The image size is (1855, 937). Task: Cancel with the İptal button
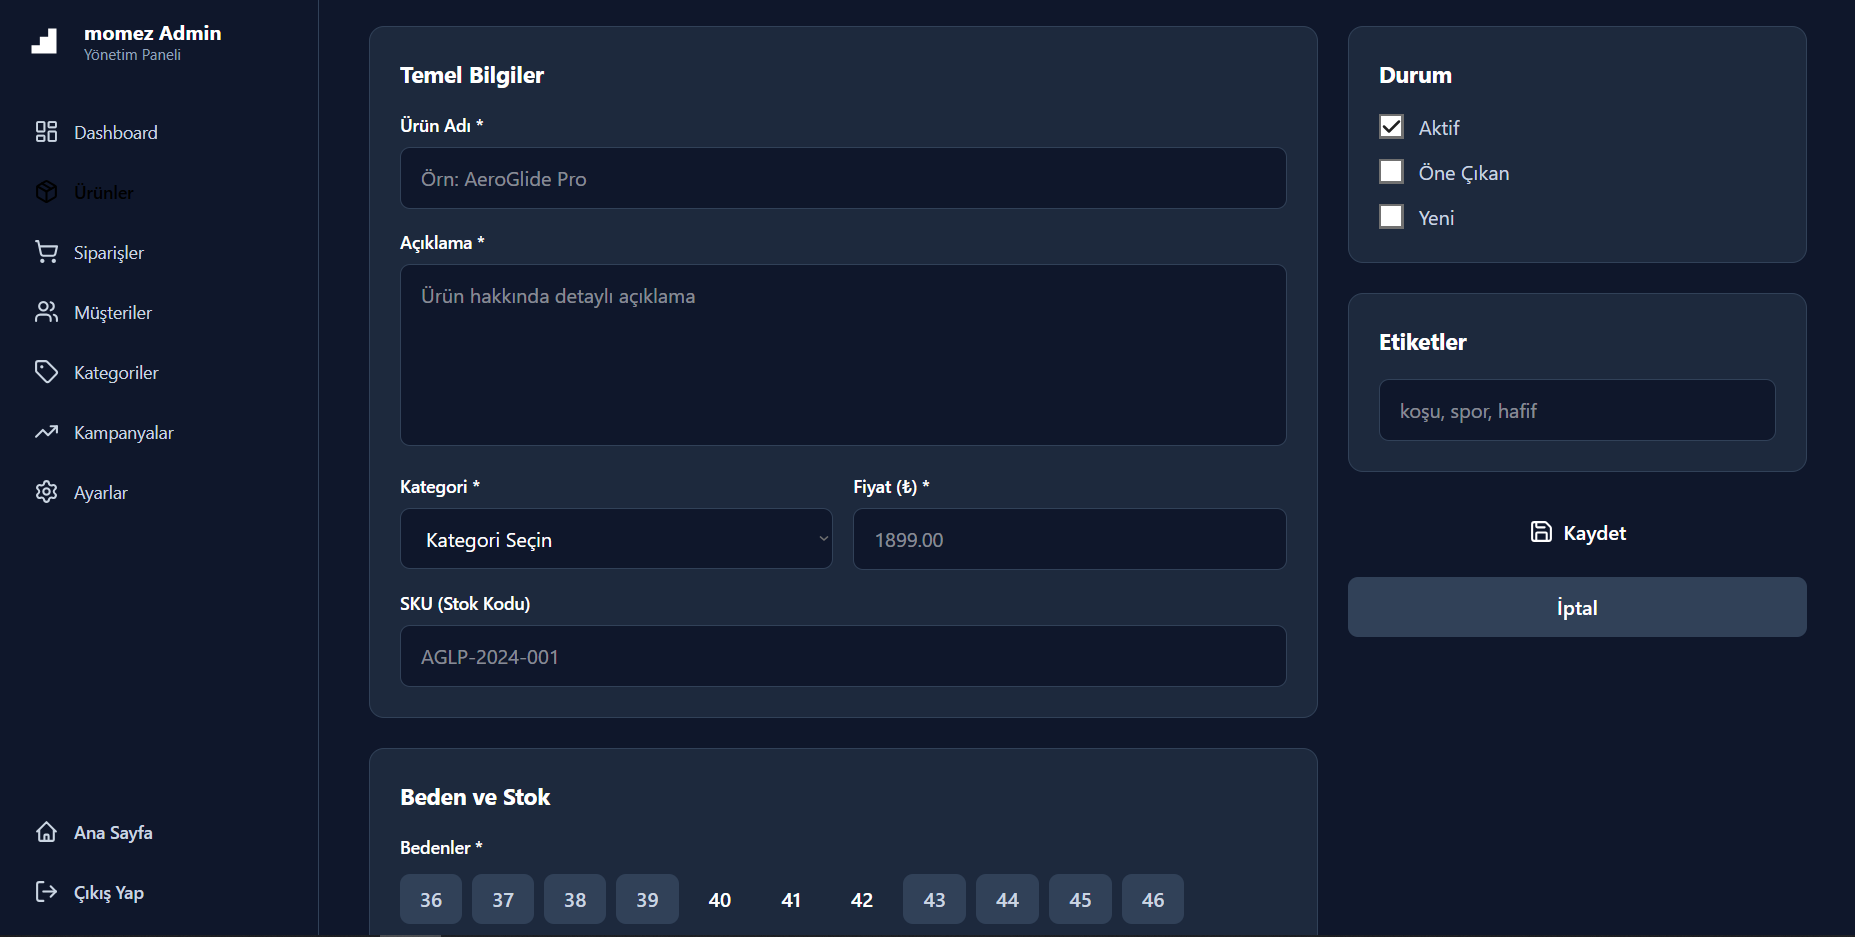(x=1576, y=607)
